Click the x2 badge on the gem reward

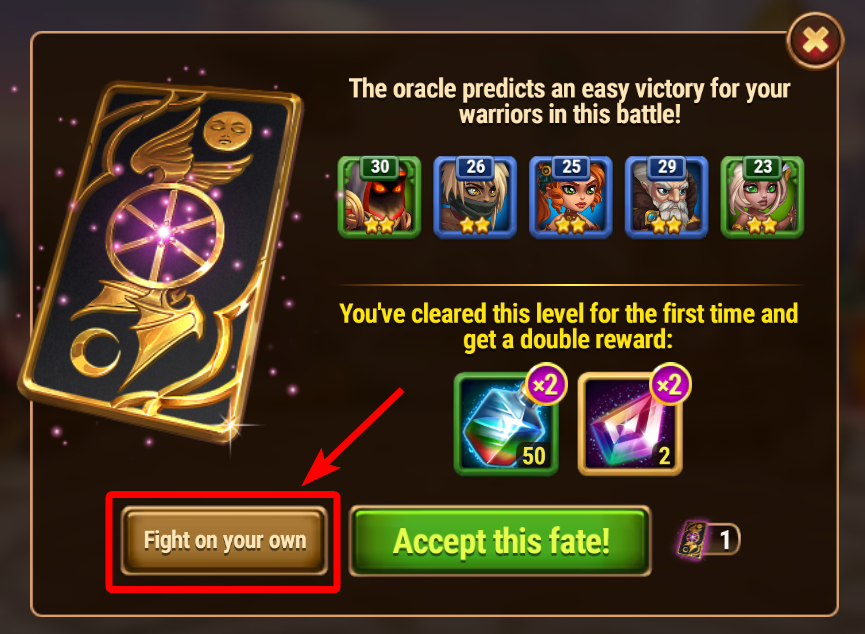[670, 384]
